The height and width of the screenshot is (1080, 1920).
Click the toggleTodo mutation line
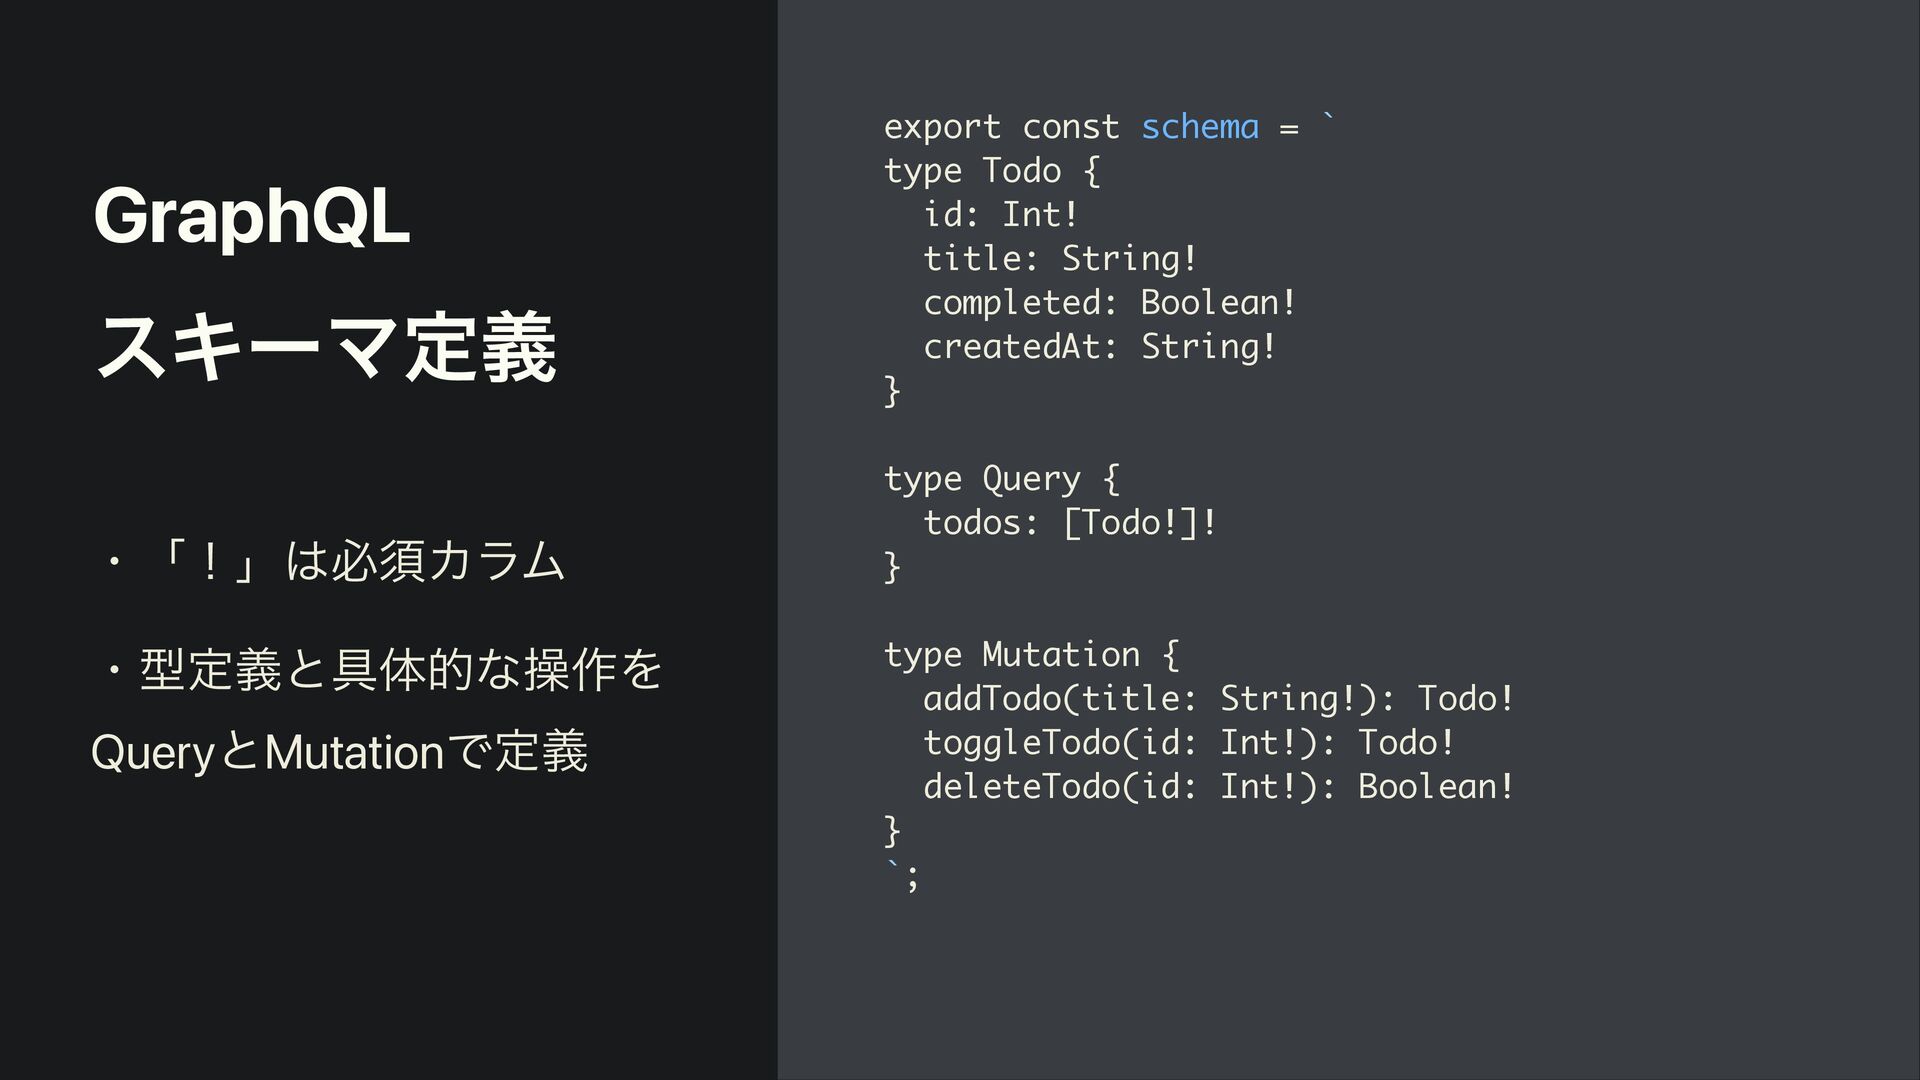pyautogui.click(x=1188, y=743)
